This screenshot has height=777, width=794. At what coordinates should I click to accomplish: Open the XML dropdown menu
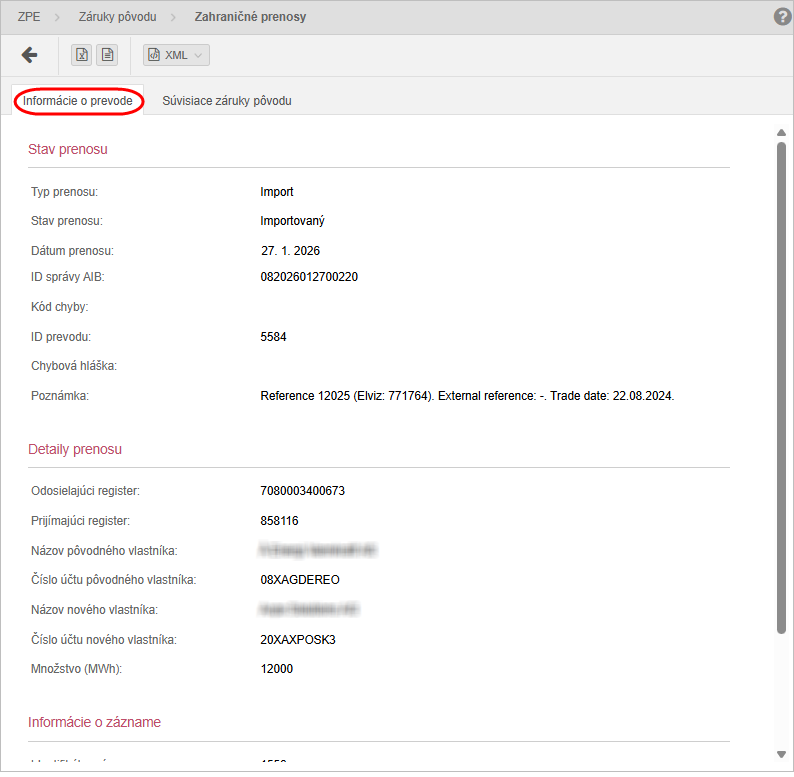(176, 55)
